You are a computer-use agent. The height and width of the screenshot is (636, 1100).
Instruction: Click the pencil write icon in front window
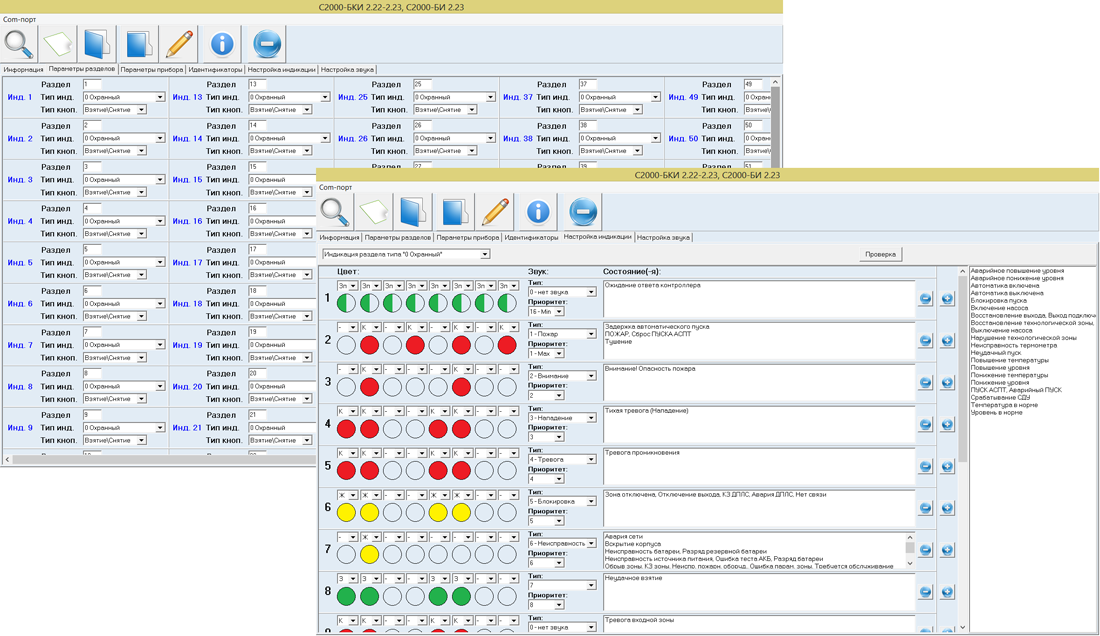click(495, 212)
